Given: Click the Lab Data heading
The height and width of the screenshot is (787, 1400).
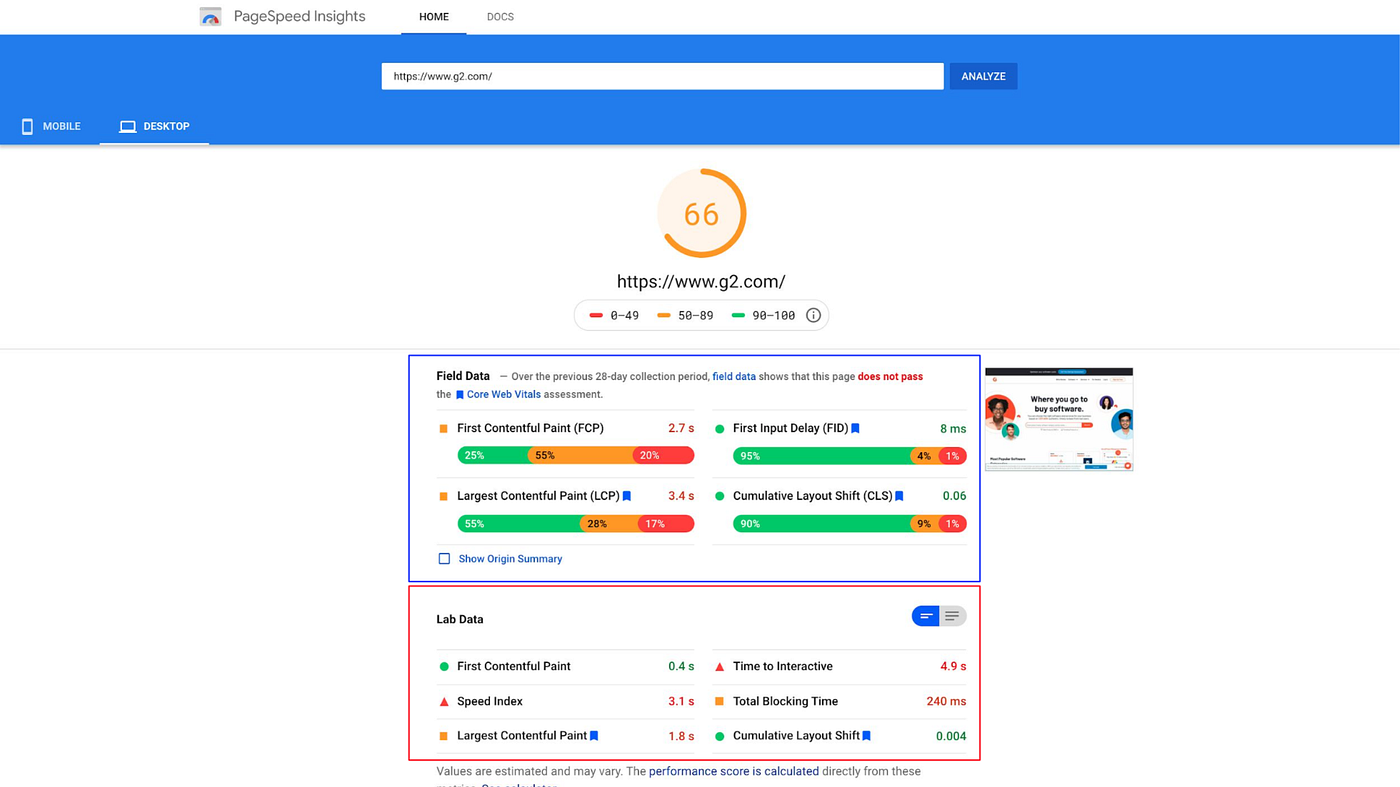Looking at the screenshot, I should (460, 619).
